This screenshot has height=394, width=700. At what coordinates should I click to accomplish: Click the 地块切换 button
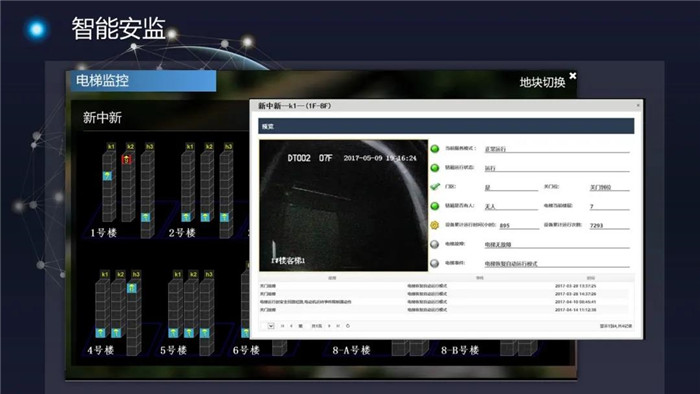[542, 83]
